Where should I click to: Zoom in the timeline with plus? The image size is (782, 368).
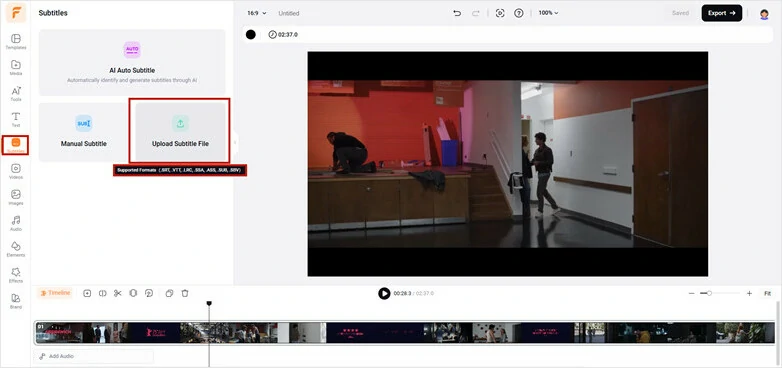point(749,293)
